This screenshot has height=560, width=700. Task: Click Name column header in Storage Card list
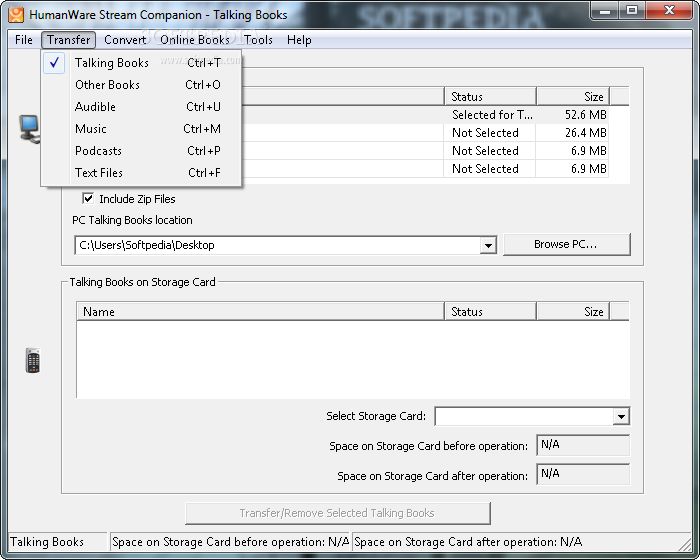pos(260,311)
